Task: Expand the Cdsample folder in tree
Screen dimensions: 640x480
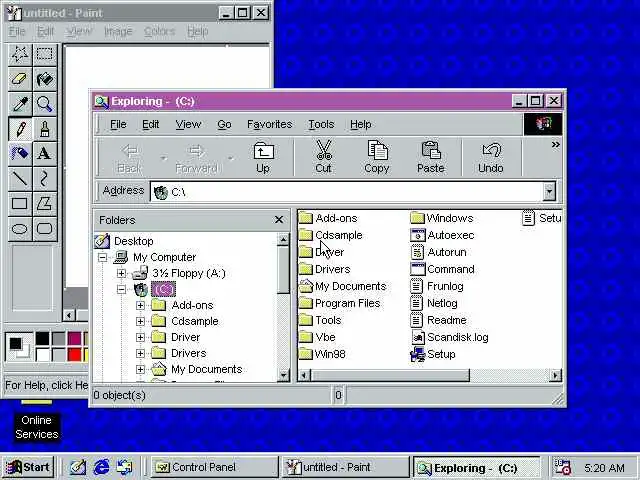Action: pos(140,321)
